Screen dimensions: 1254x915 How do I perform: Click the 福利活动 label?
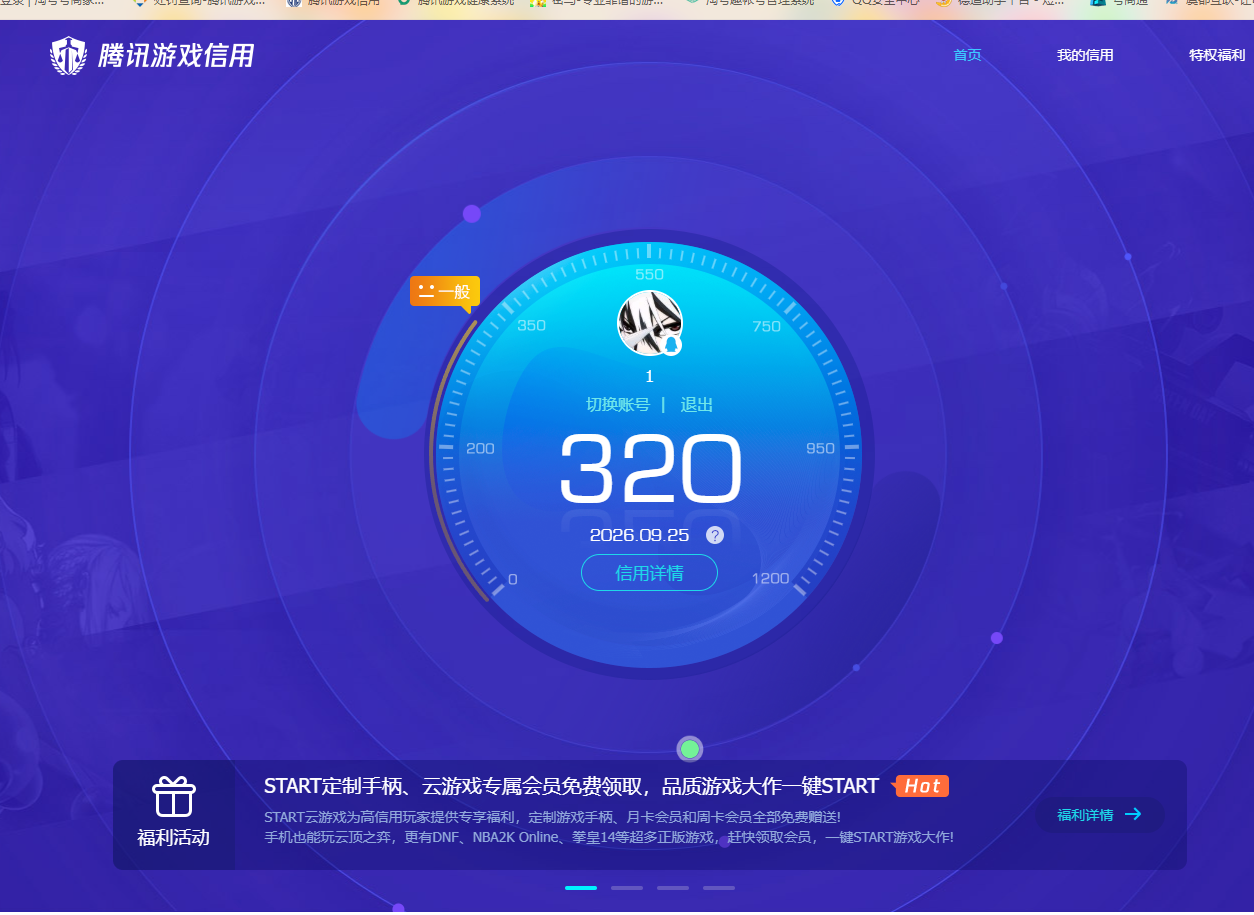174,838
